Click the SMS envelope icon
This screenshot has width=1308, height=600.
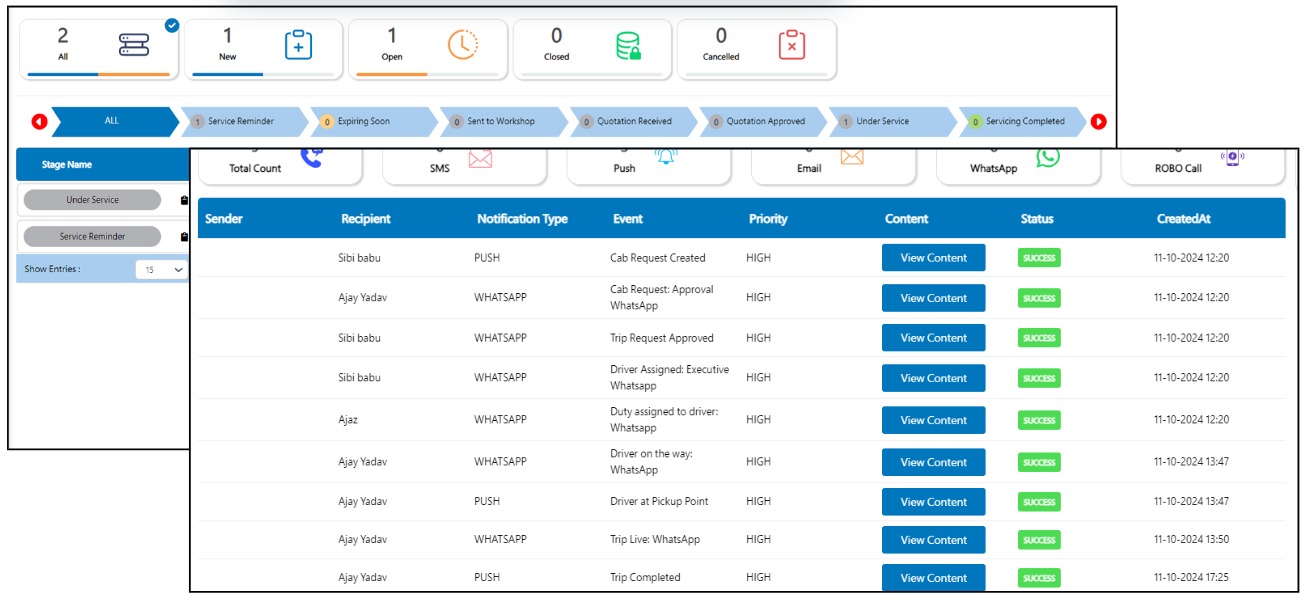pos(480,159)
